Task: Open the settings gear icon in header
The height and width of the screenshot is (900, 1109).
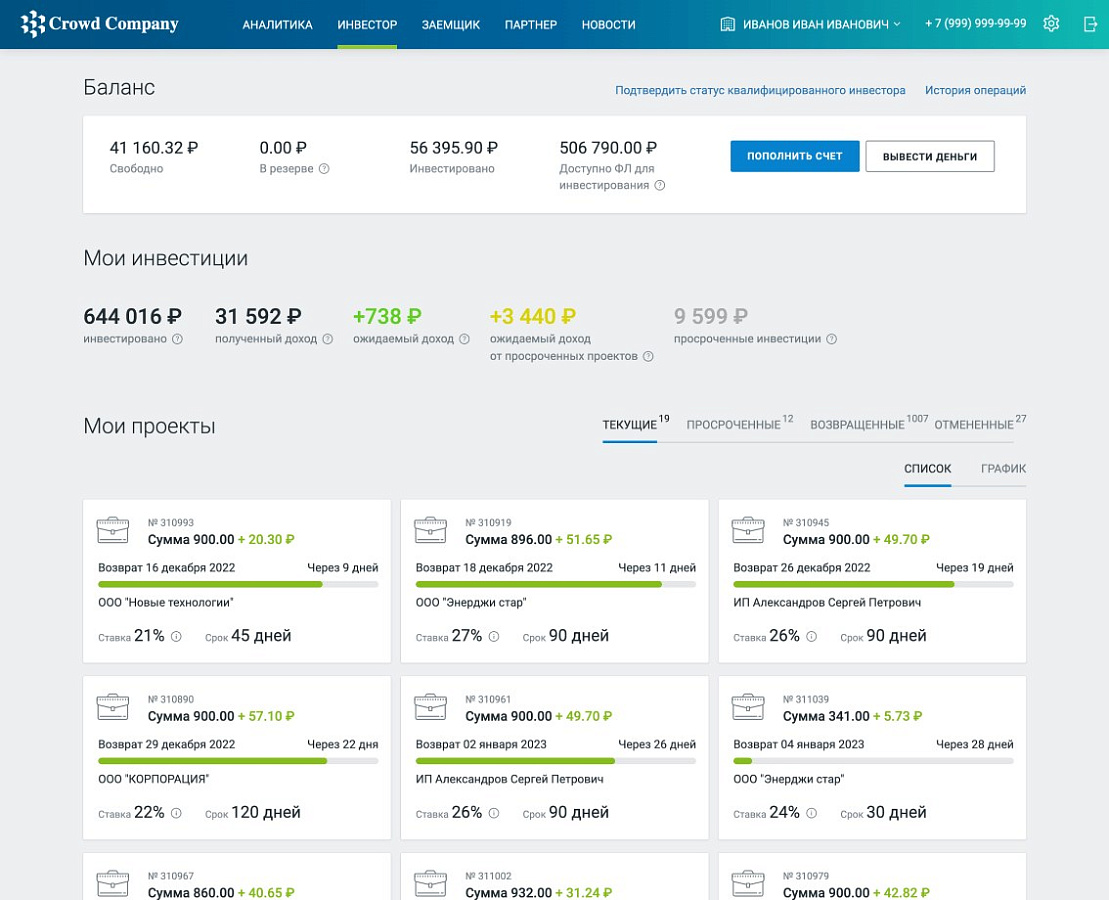Action: click(1051, 23)
